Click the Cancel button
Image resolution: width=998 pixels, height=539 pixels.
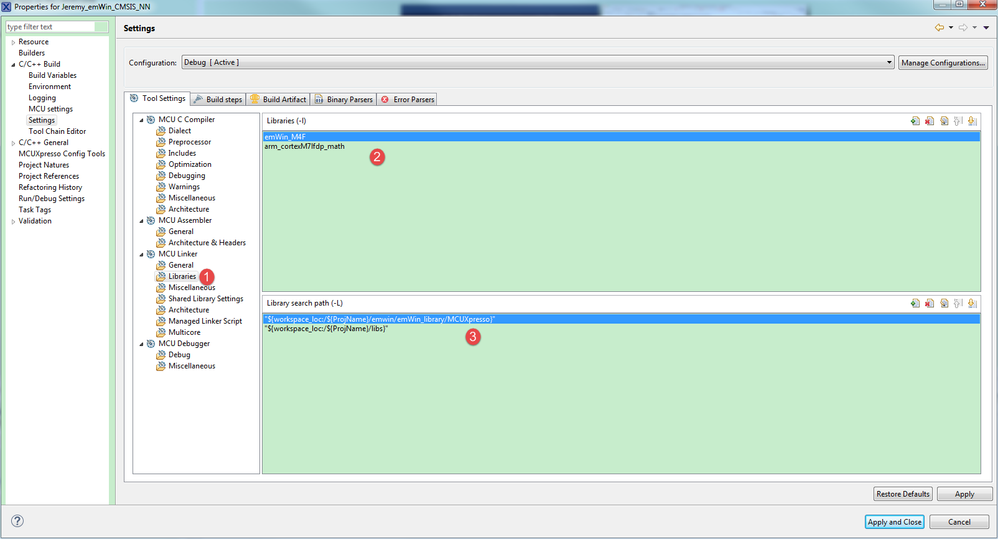(x=959, y=522)
